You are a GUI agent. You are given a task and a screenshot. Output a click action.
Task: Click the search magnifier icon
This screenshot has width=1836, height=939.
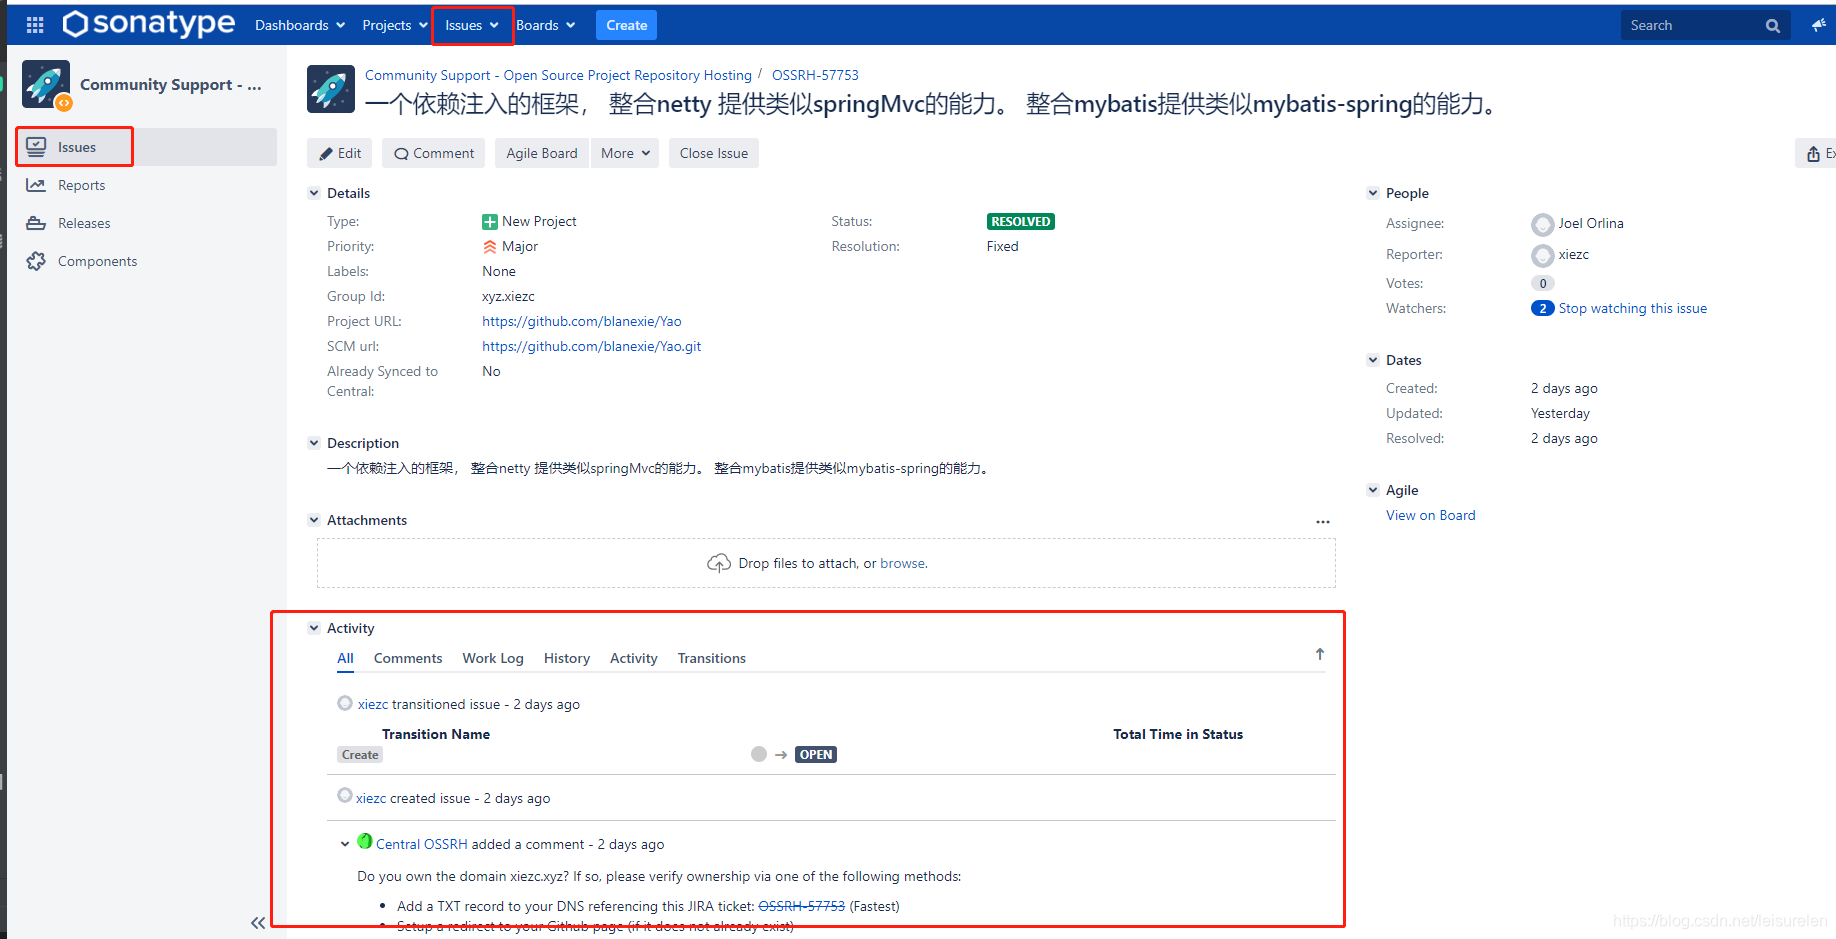pos(1773,26)
